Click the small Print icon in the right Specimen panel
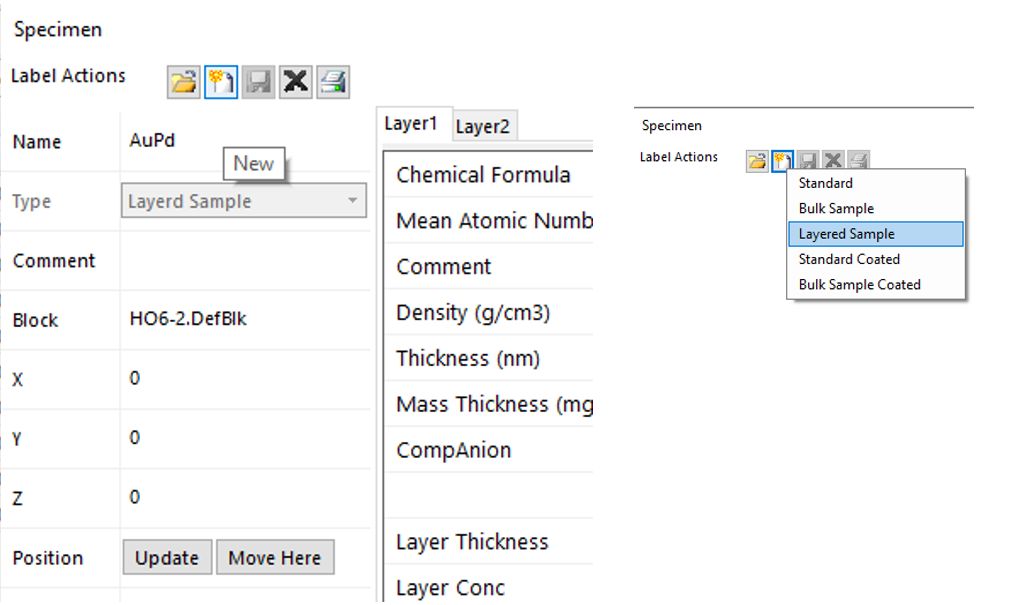This screenshot has height=605, width=1029. pos(858,160)
